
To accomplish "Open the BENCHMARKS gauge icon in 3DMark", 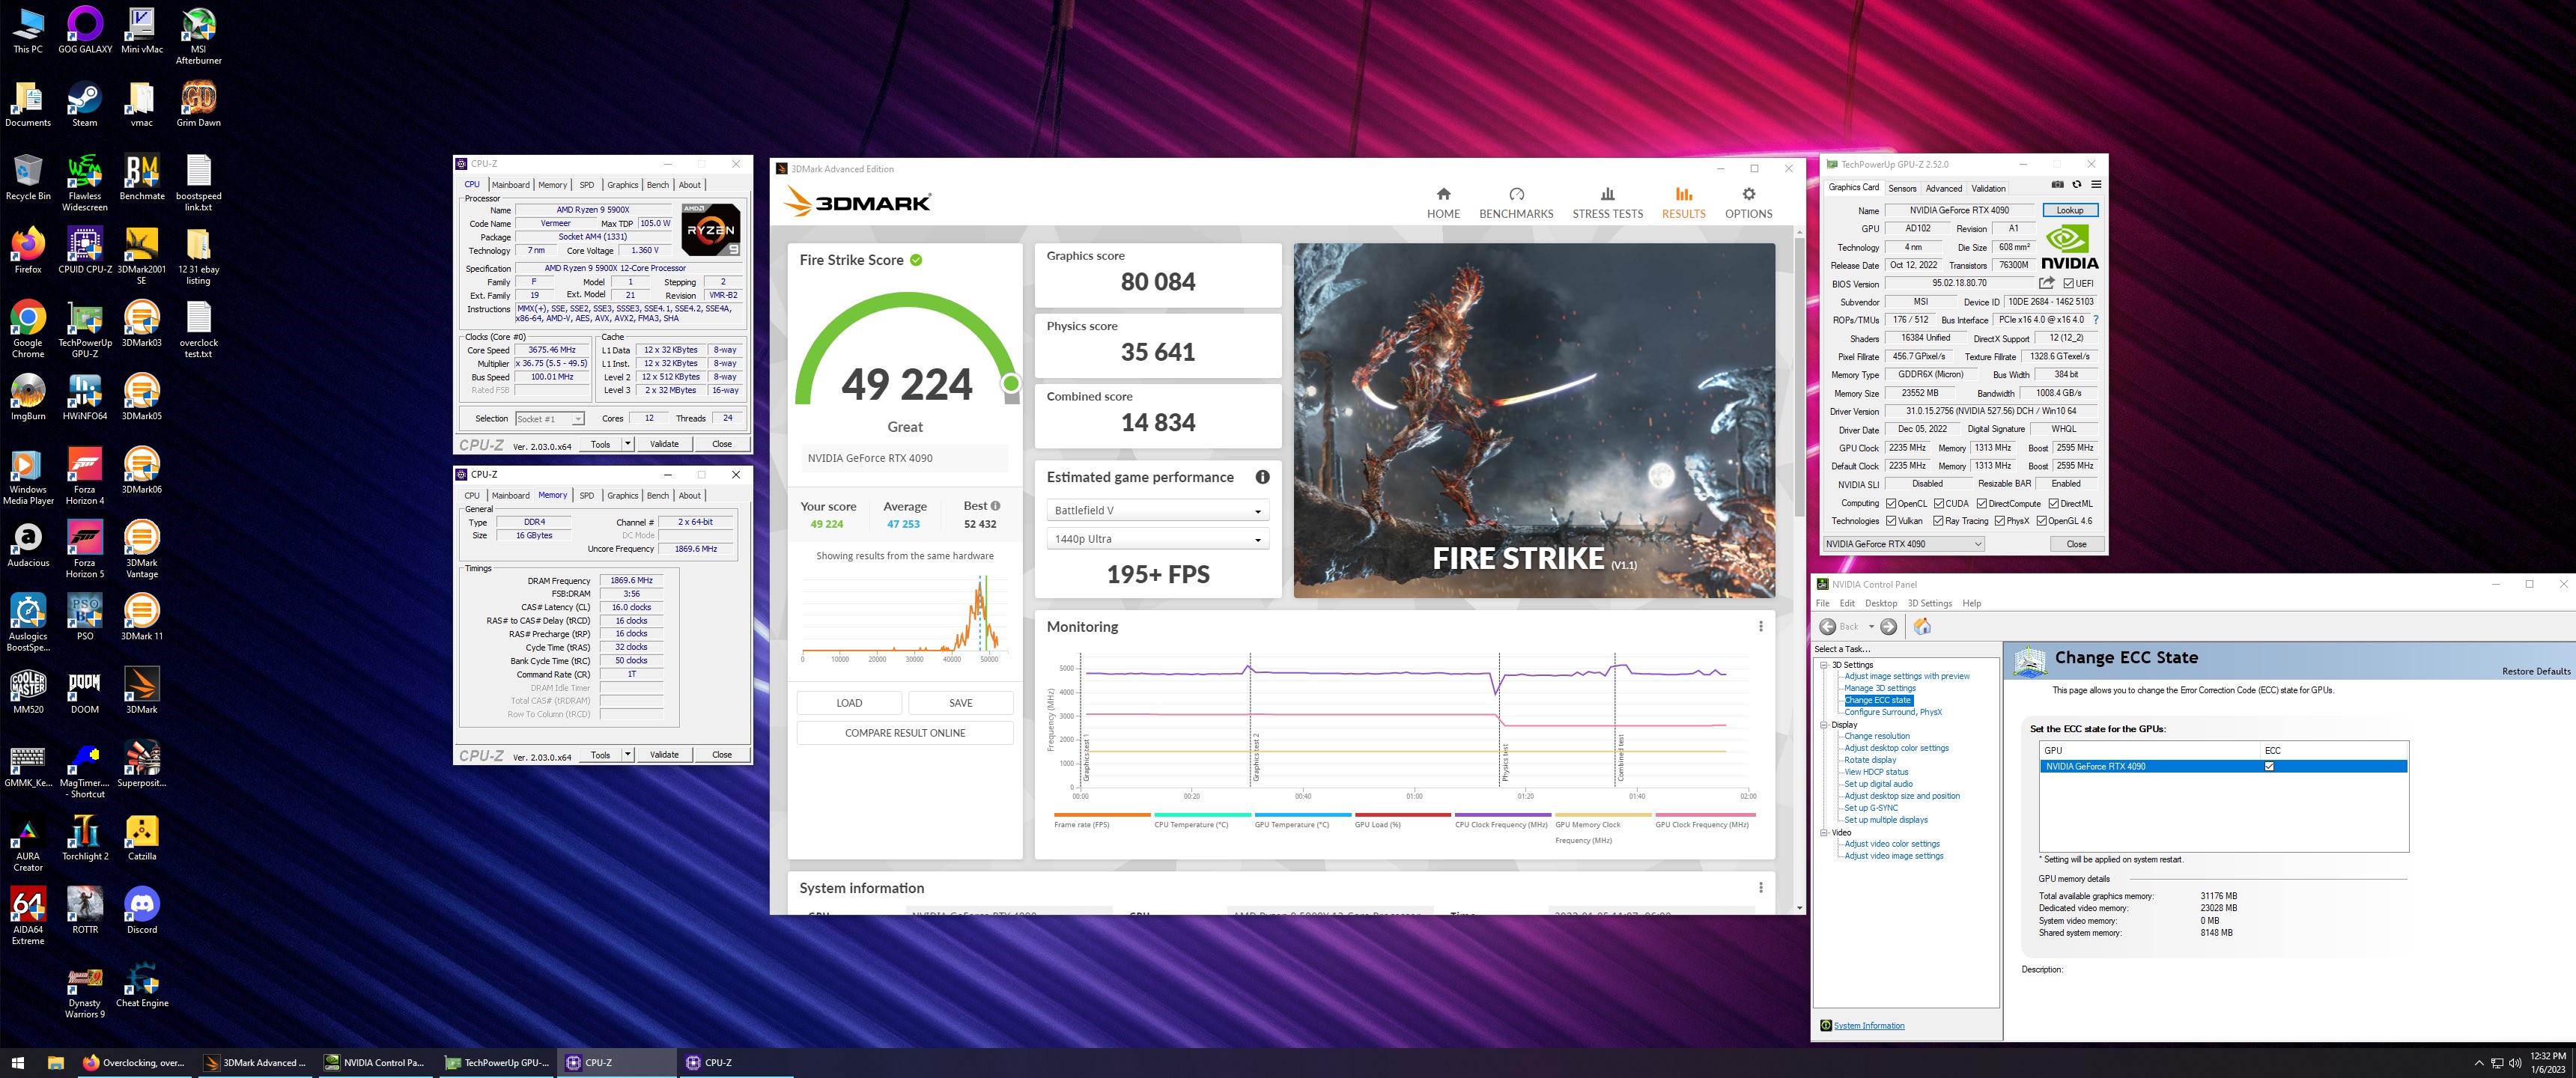I will tap(1516, 194).
